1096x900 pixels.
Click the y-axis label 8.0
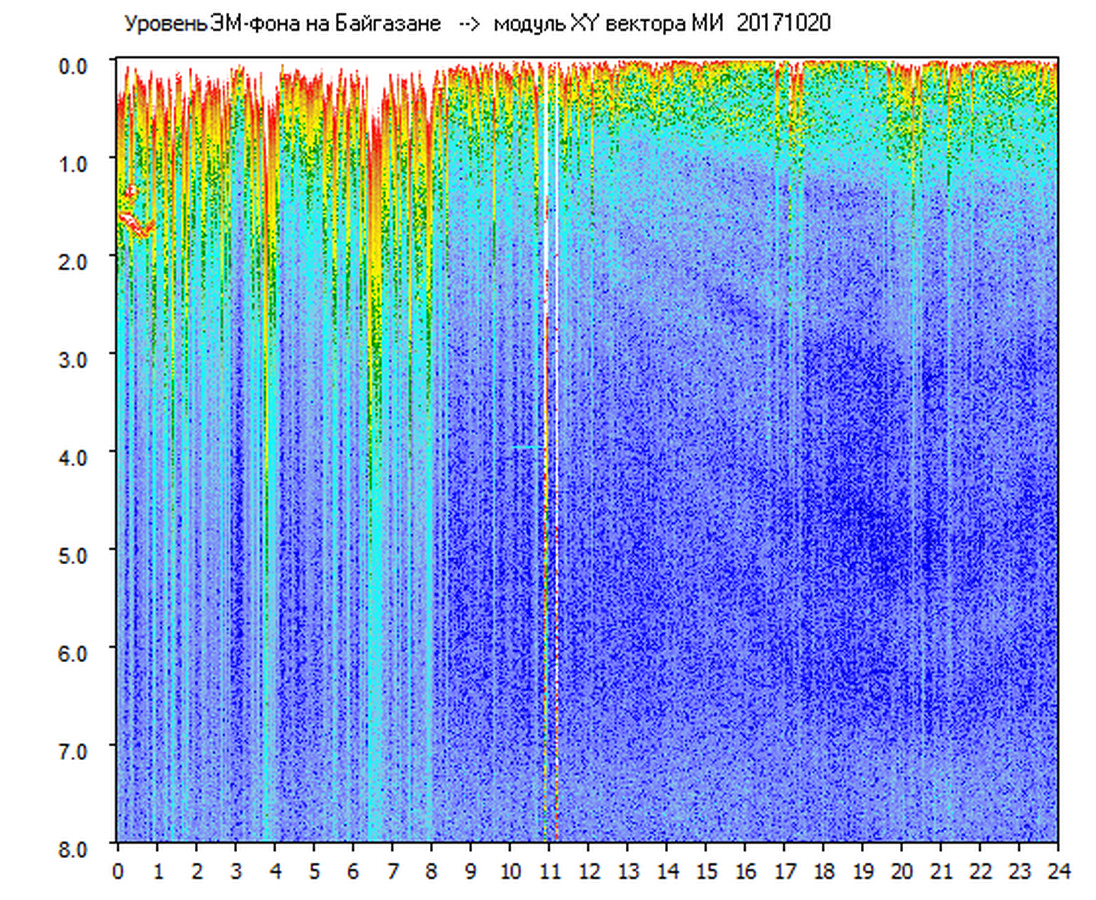tap(75, 846)
